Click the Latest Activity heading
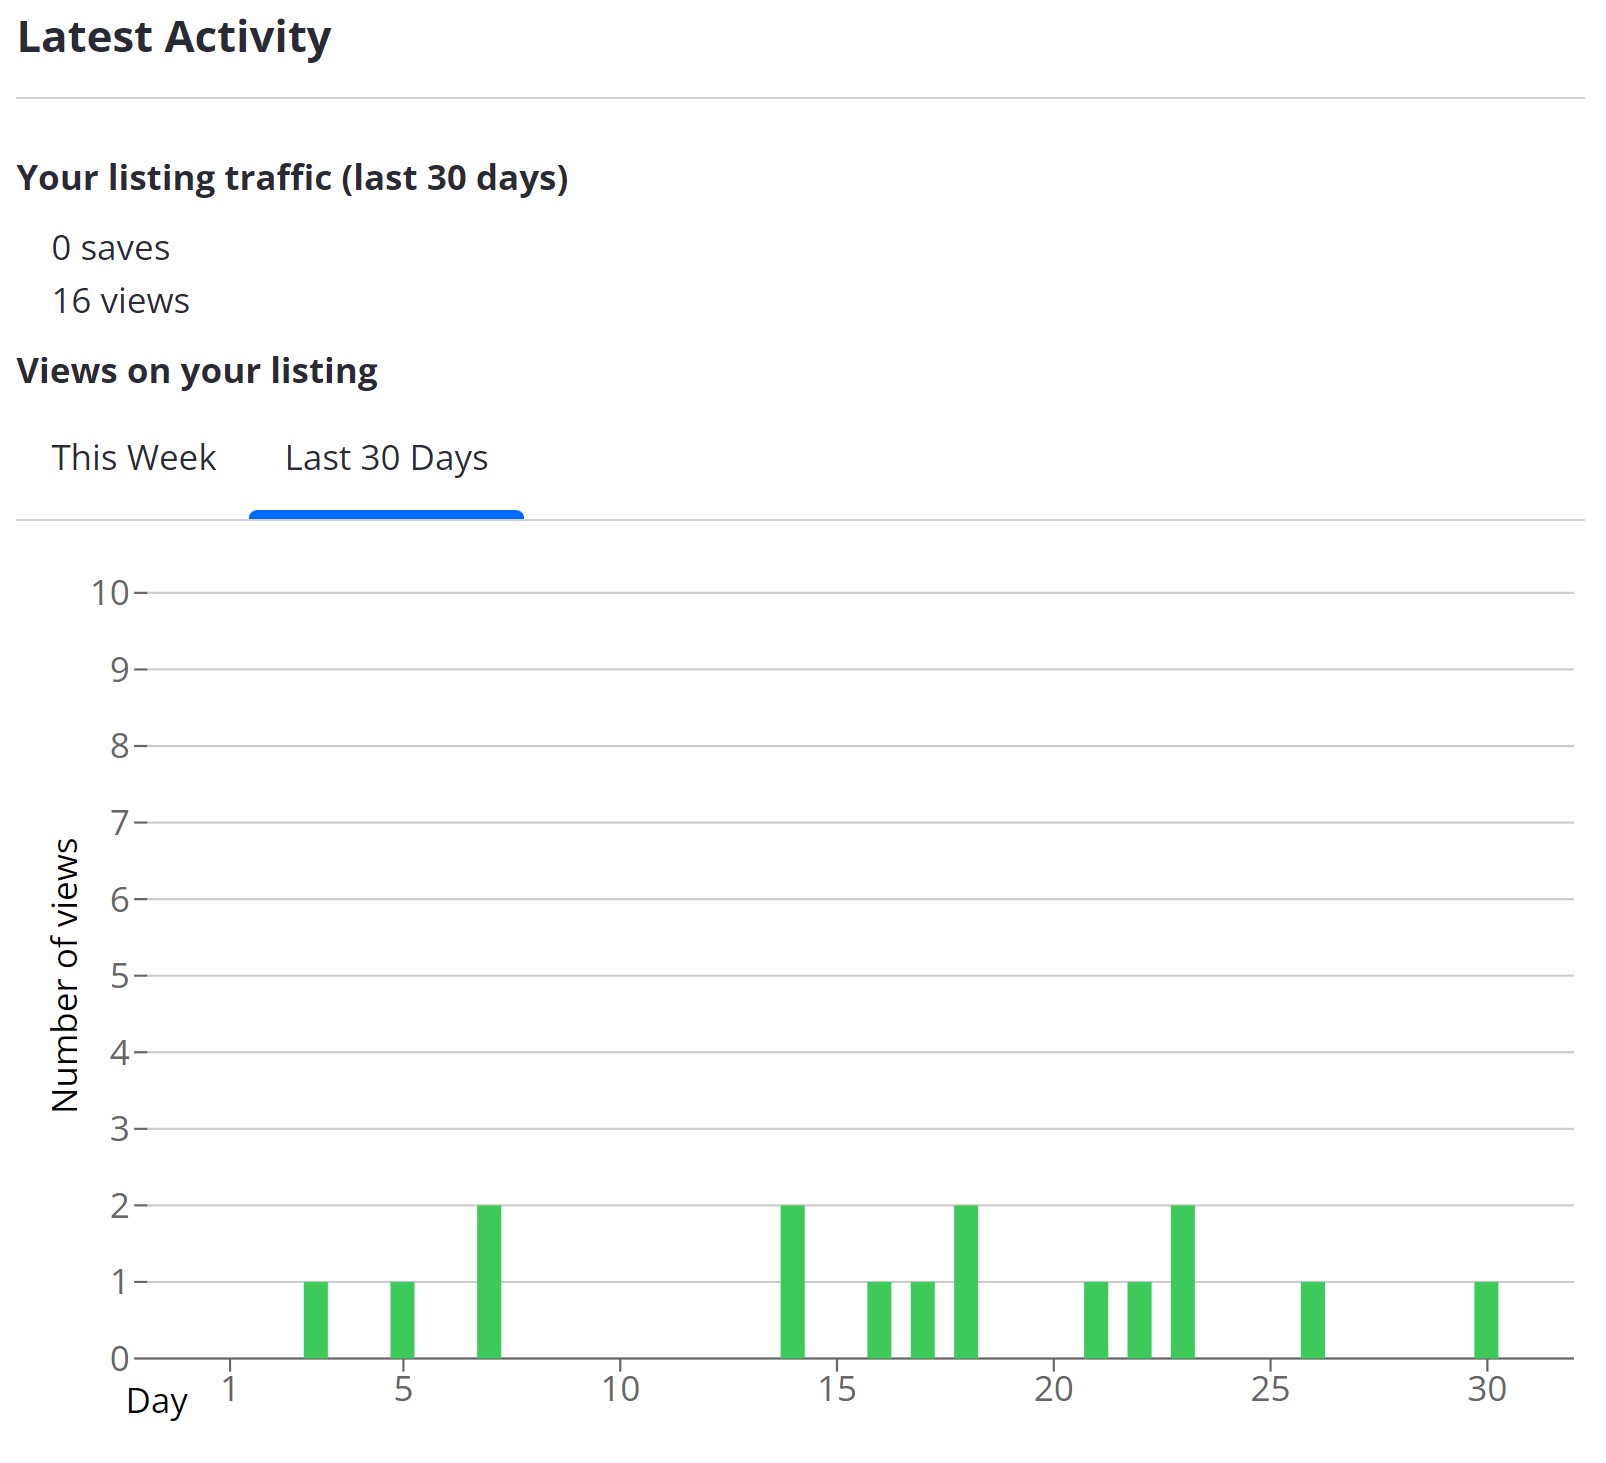Screen dimensions: 1606x1463 click(174, 38)
